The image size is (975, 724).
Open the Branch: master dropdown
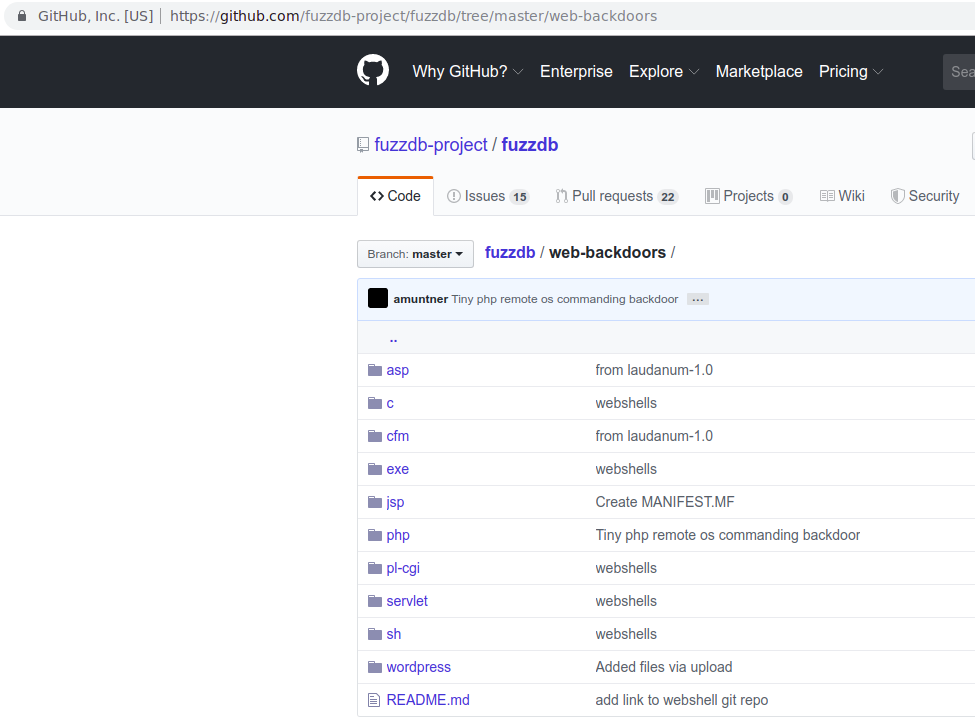coord(415,254)
